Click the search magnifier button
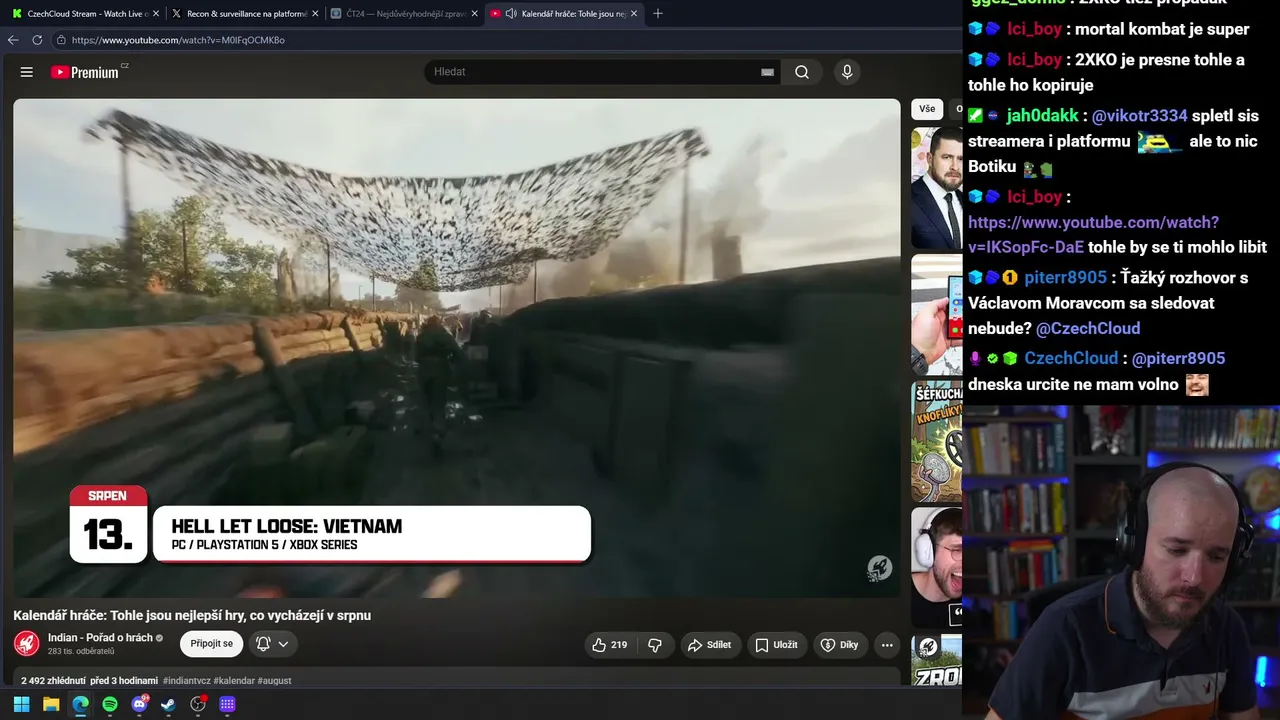This screenshot has height=720, width=1280. point(802,72)
